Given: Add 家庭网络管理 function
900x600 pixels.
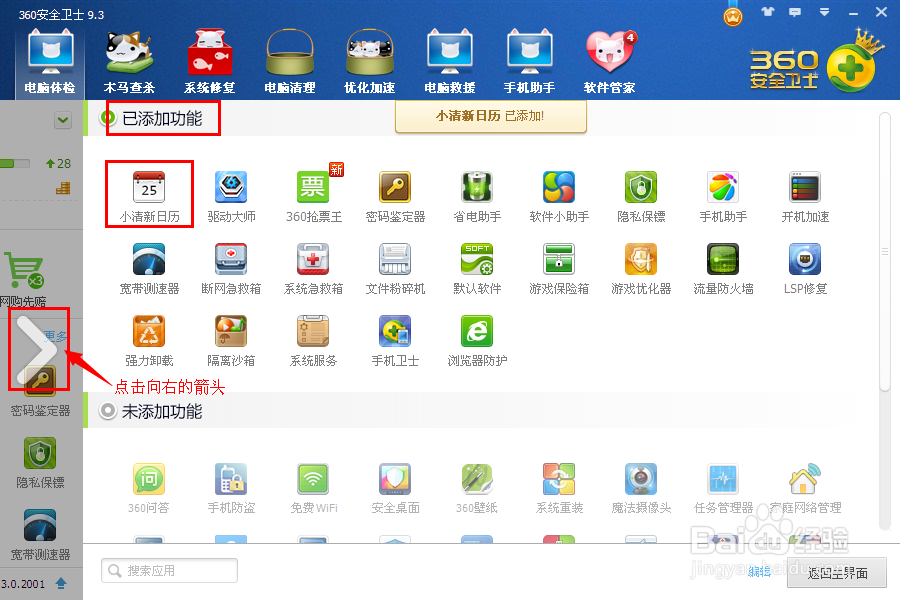Looking at the screenshot, I should pos(805,488).
